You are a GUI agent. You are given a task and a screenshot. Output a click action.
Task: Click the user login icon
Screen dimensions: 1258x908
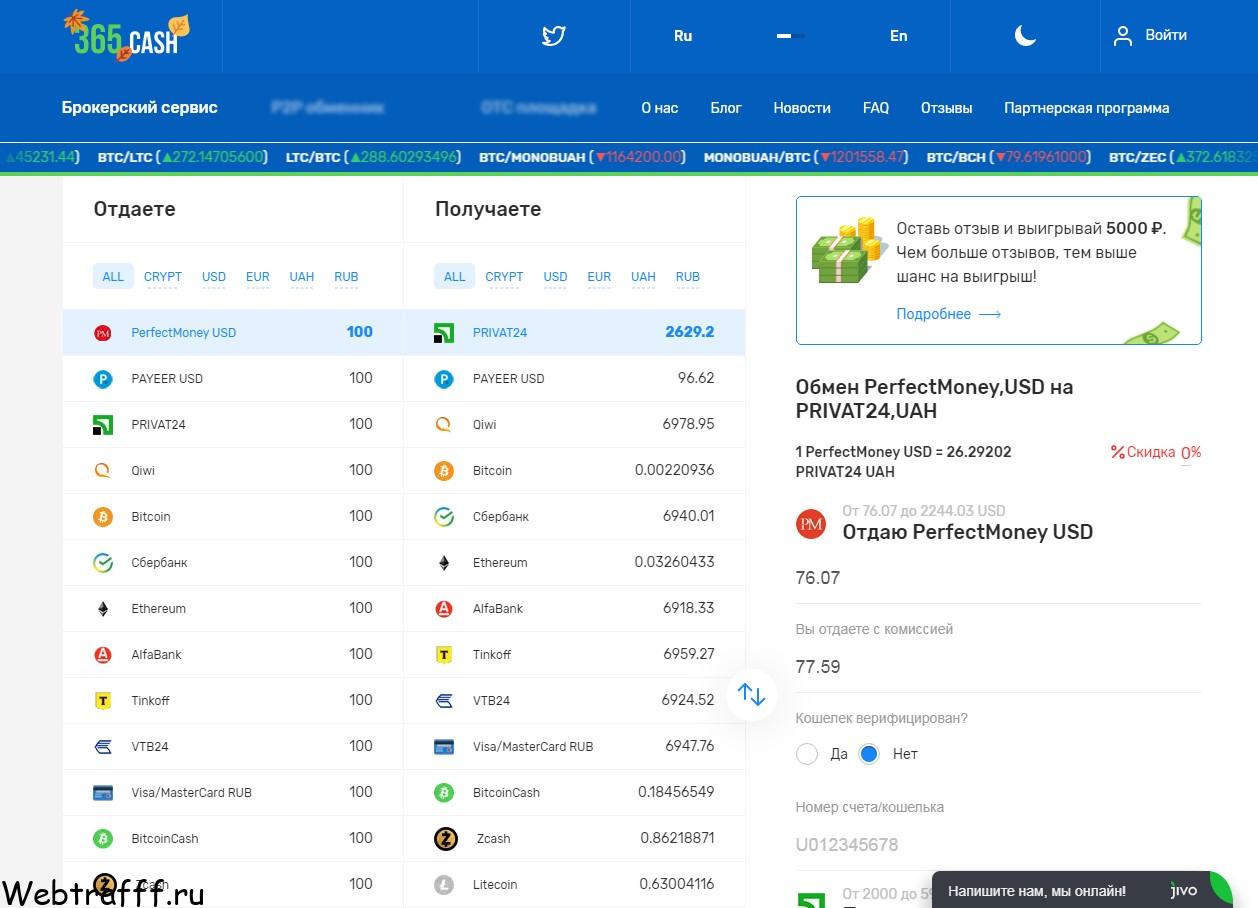coord(1123,36)
